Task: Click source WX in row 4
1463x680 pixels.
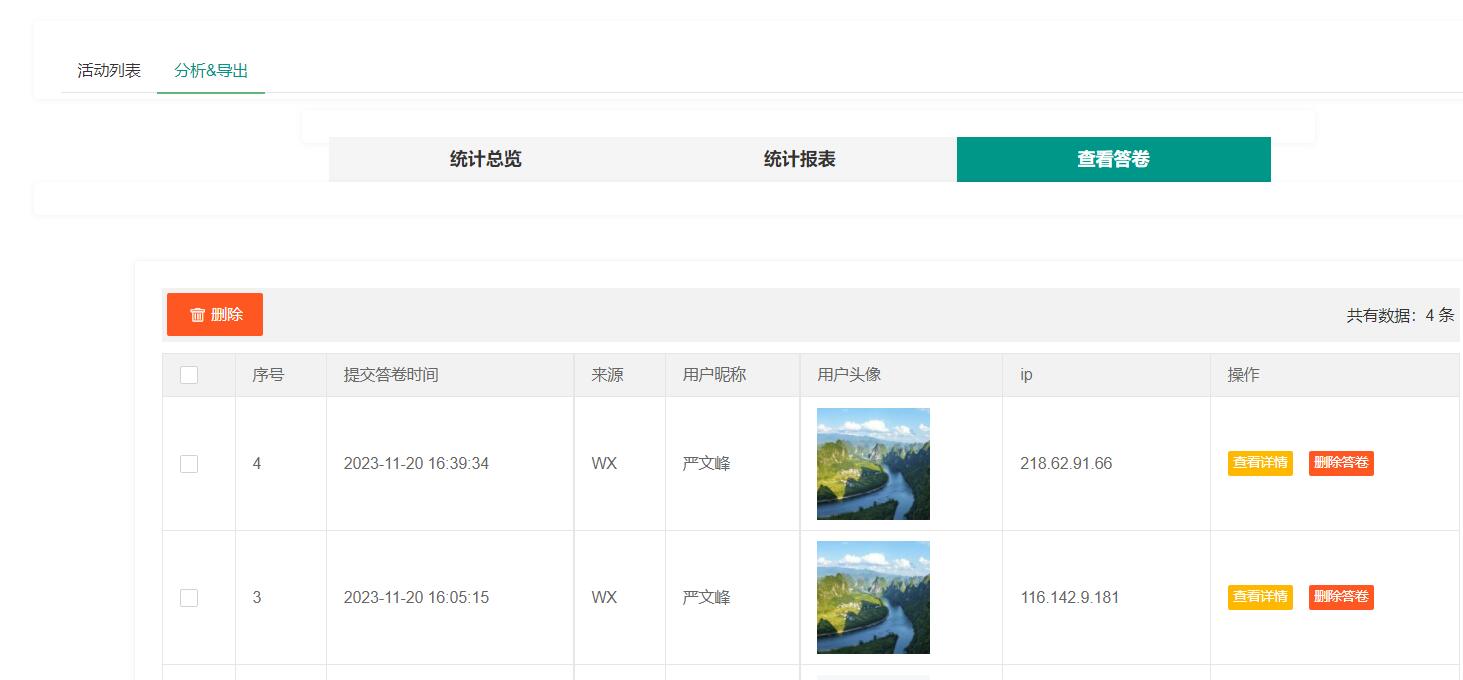Action: (x=604, y=464)
